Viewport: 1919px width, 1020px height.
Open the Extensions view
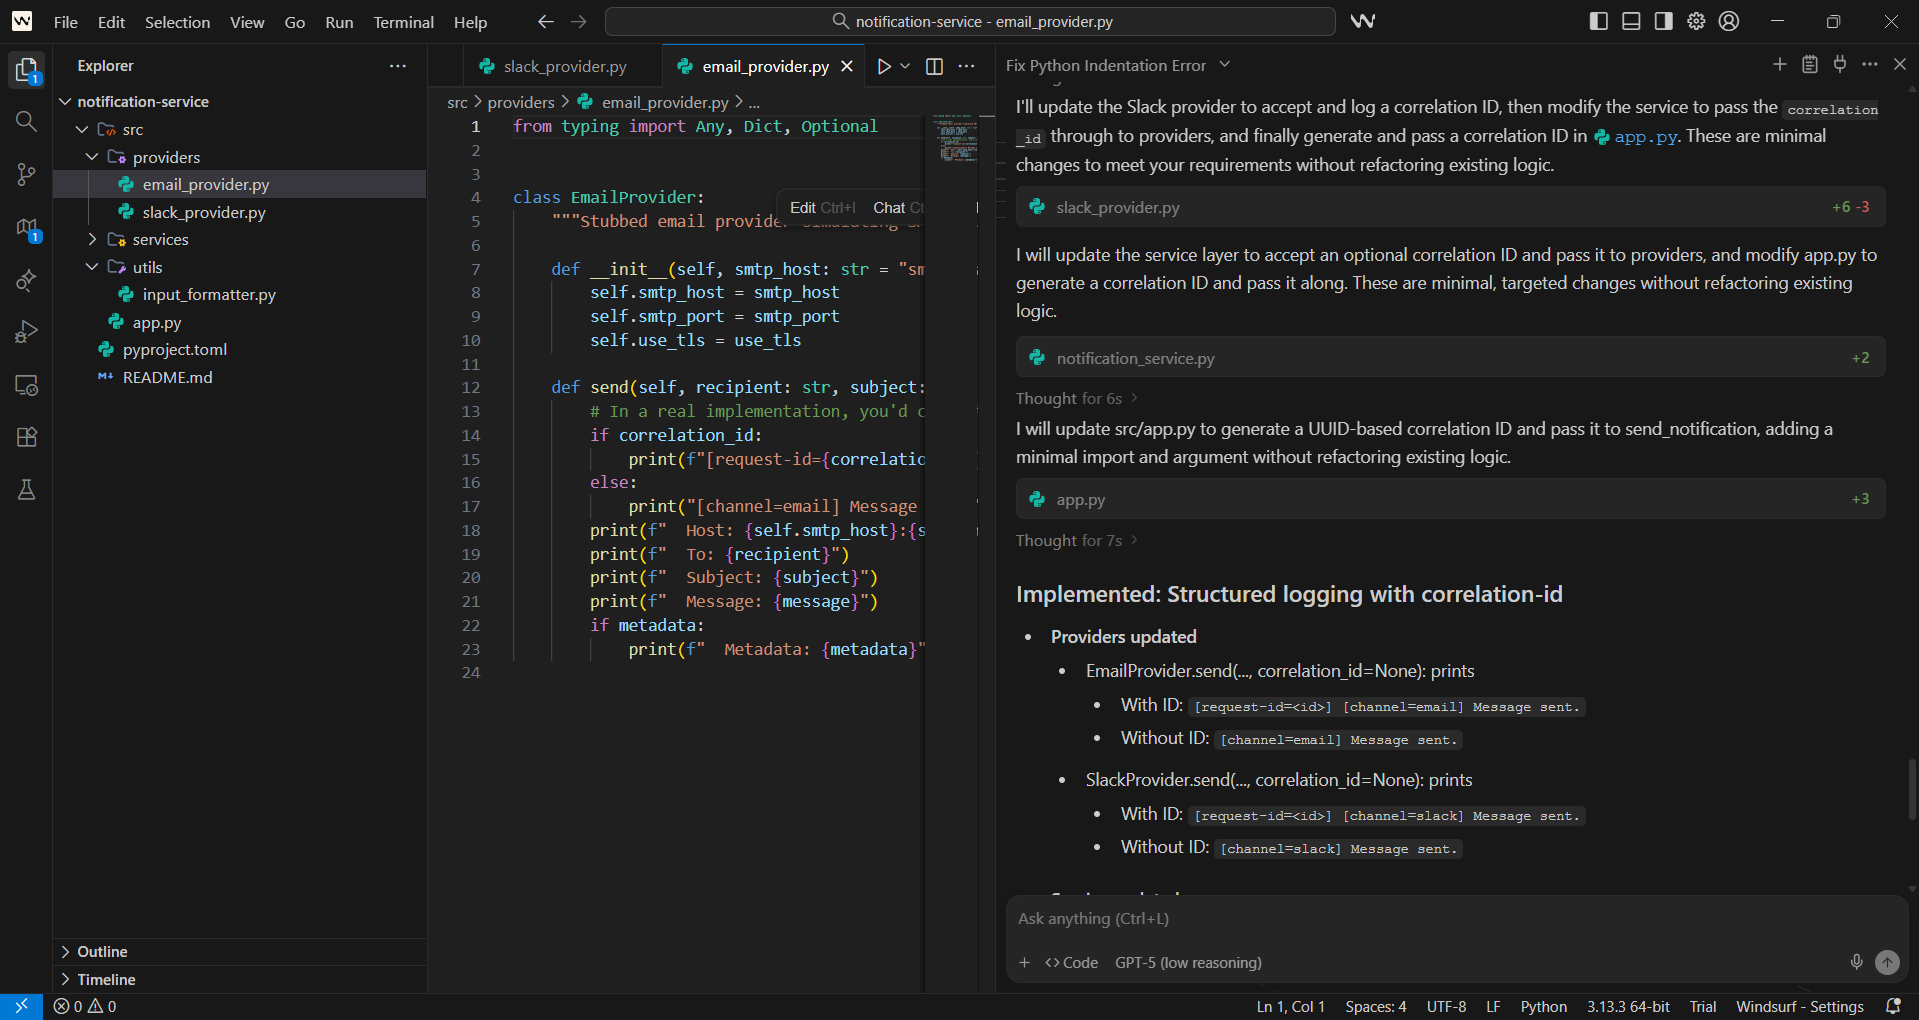[26, 437]
